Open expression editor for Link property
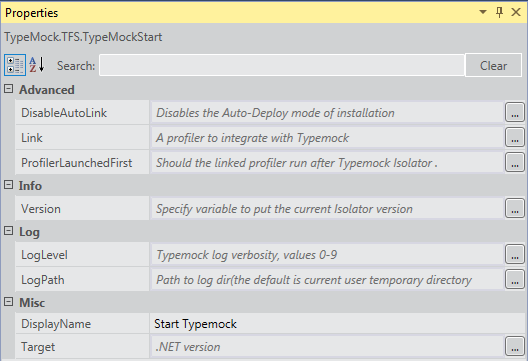The height and width of the screenshot is (361, 528). point(515,137)
